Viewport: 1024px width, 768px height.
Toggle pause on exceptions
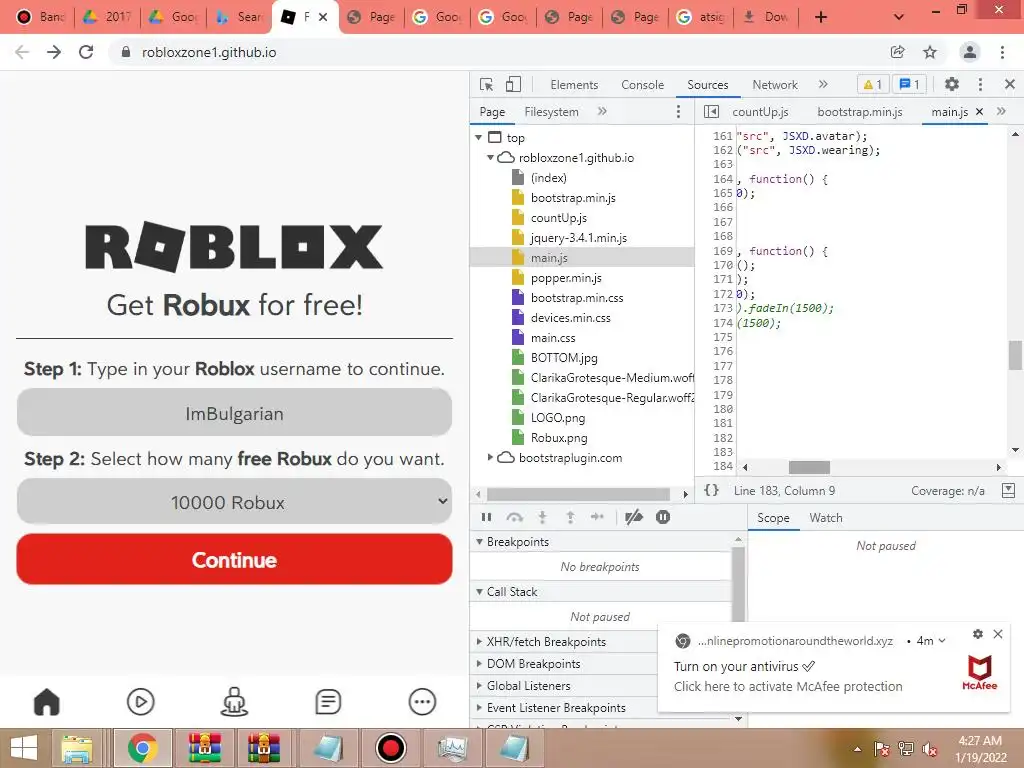pyautogui.click(x=662, y=517)
